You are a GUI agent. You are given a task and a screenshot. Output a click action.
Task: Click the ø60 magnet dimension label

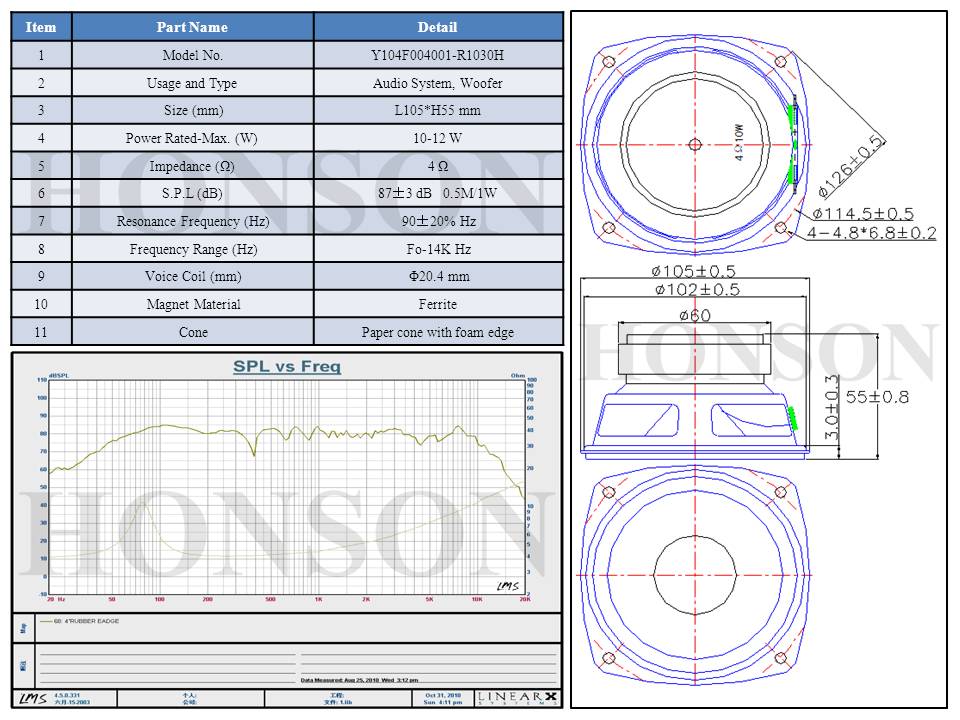(x=695, y=316)
